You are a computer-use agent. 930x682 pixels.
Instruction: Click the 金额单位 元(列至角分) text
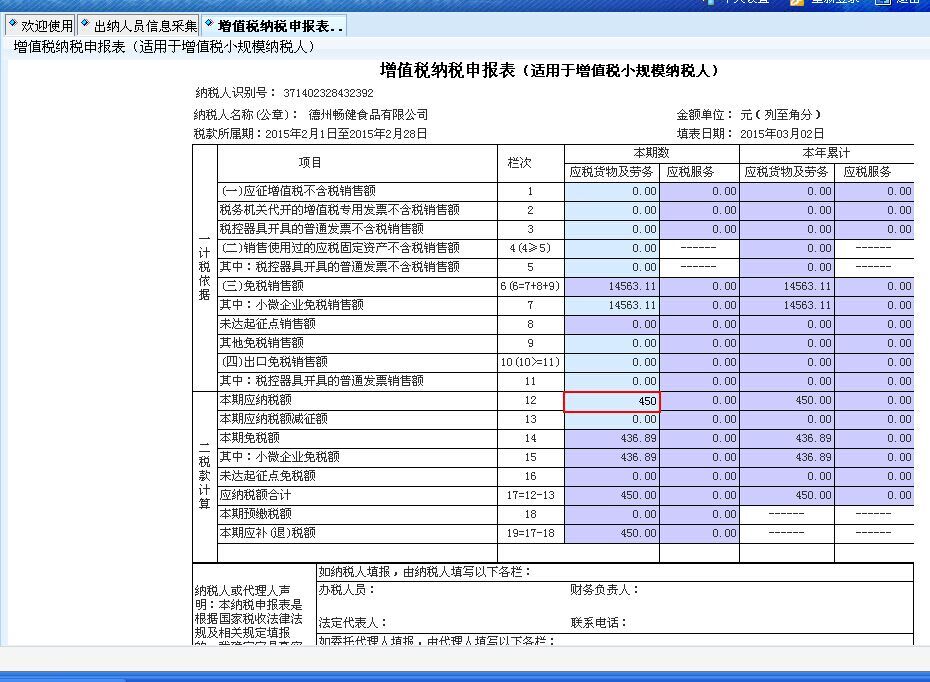click(x=749, y=114)
